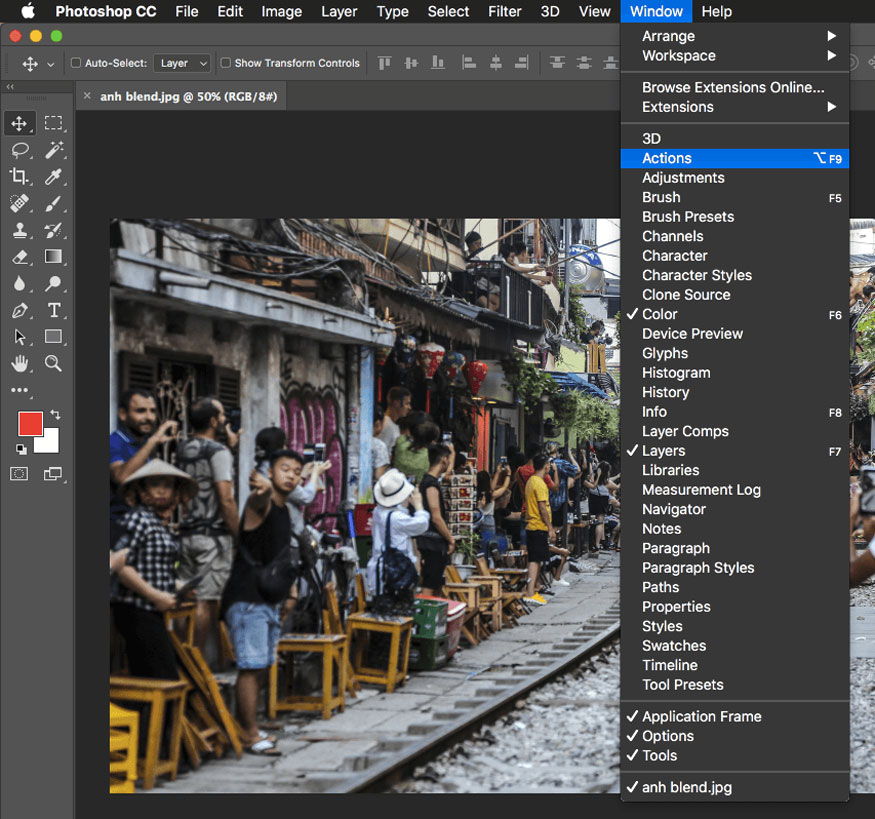Close the anh blend.jpg document tab
Screen dimensions: 875x819
(x=87, y=96)
